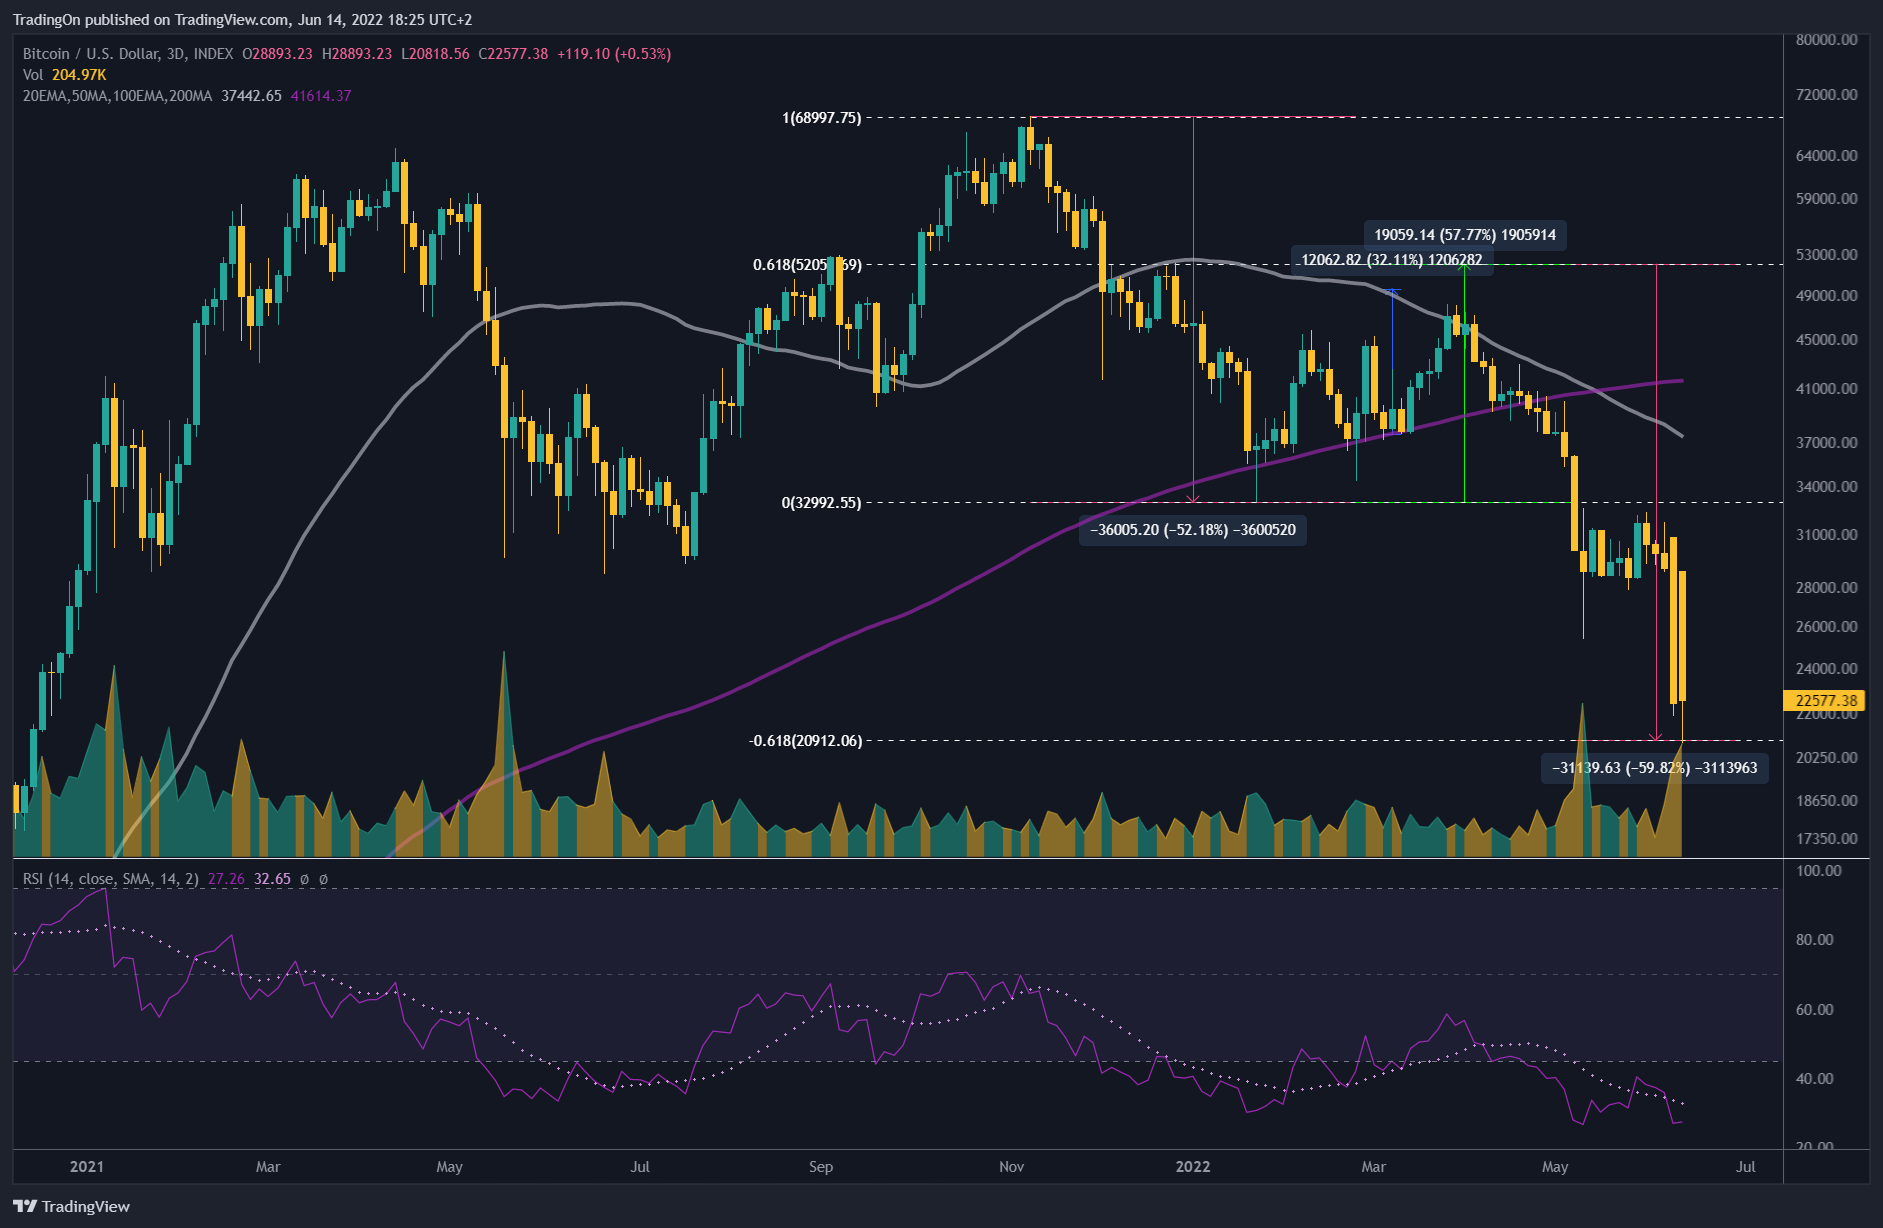Click the 24000.00 price axis label
Screen dimensions: 1883x1228
click(x=1827, y=669)
